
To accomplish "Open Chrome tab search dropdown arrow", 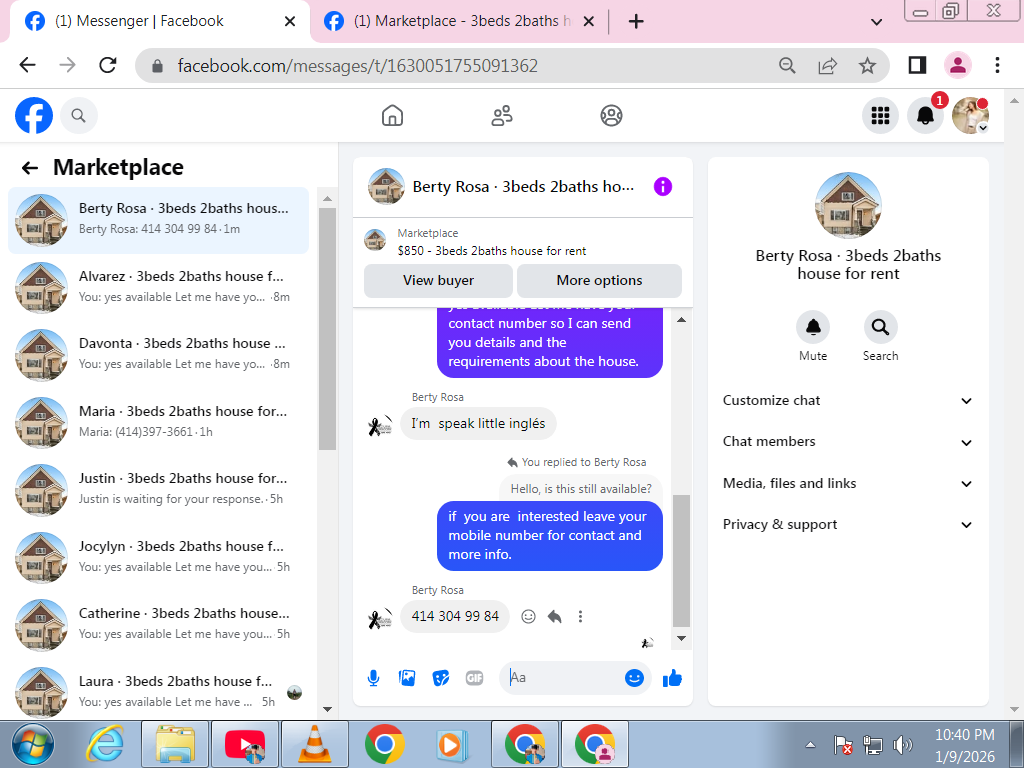I will pyautogui.click(x=877, y=22).
